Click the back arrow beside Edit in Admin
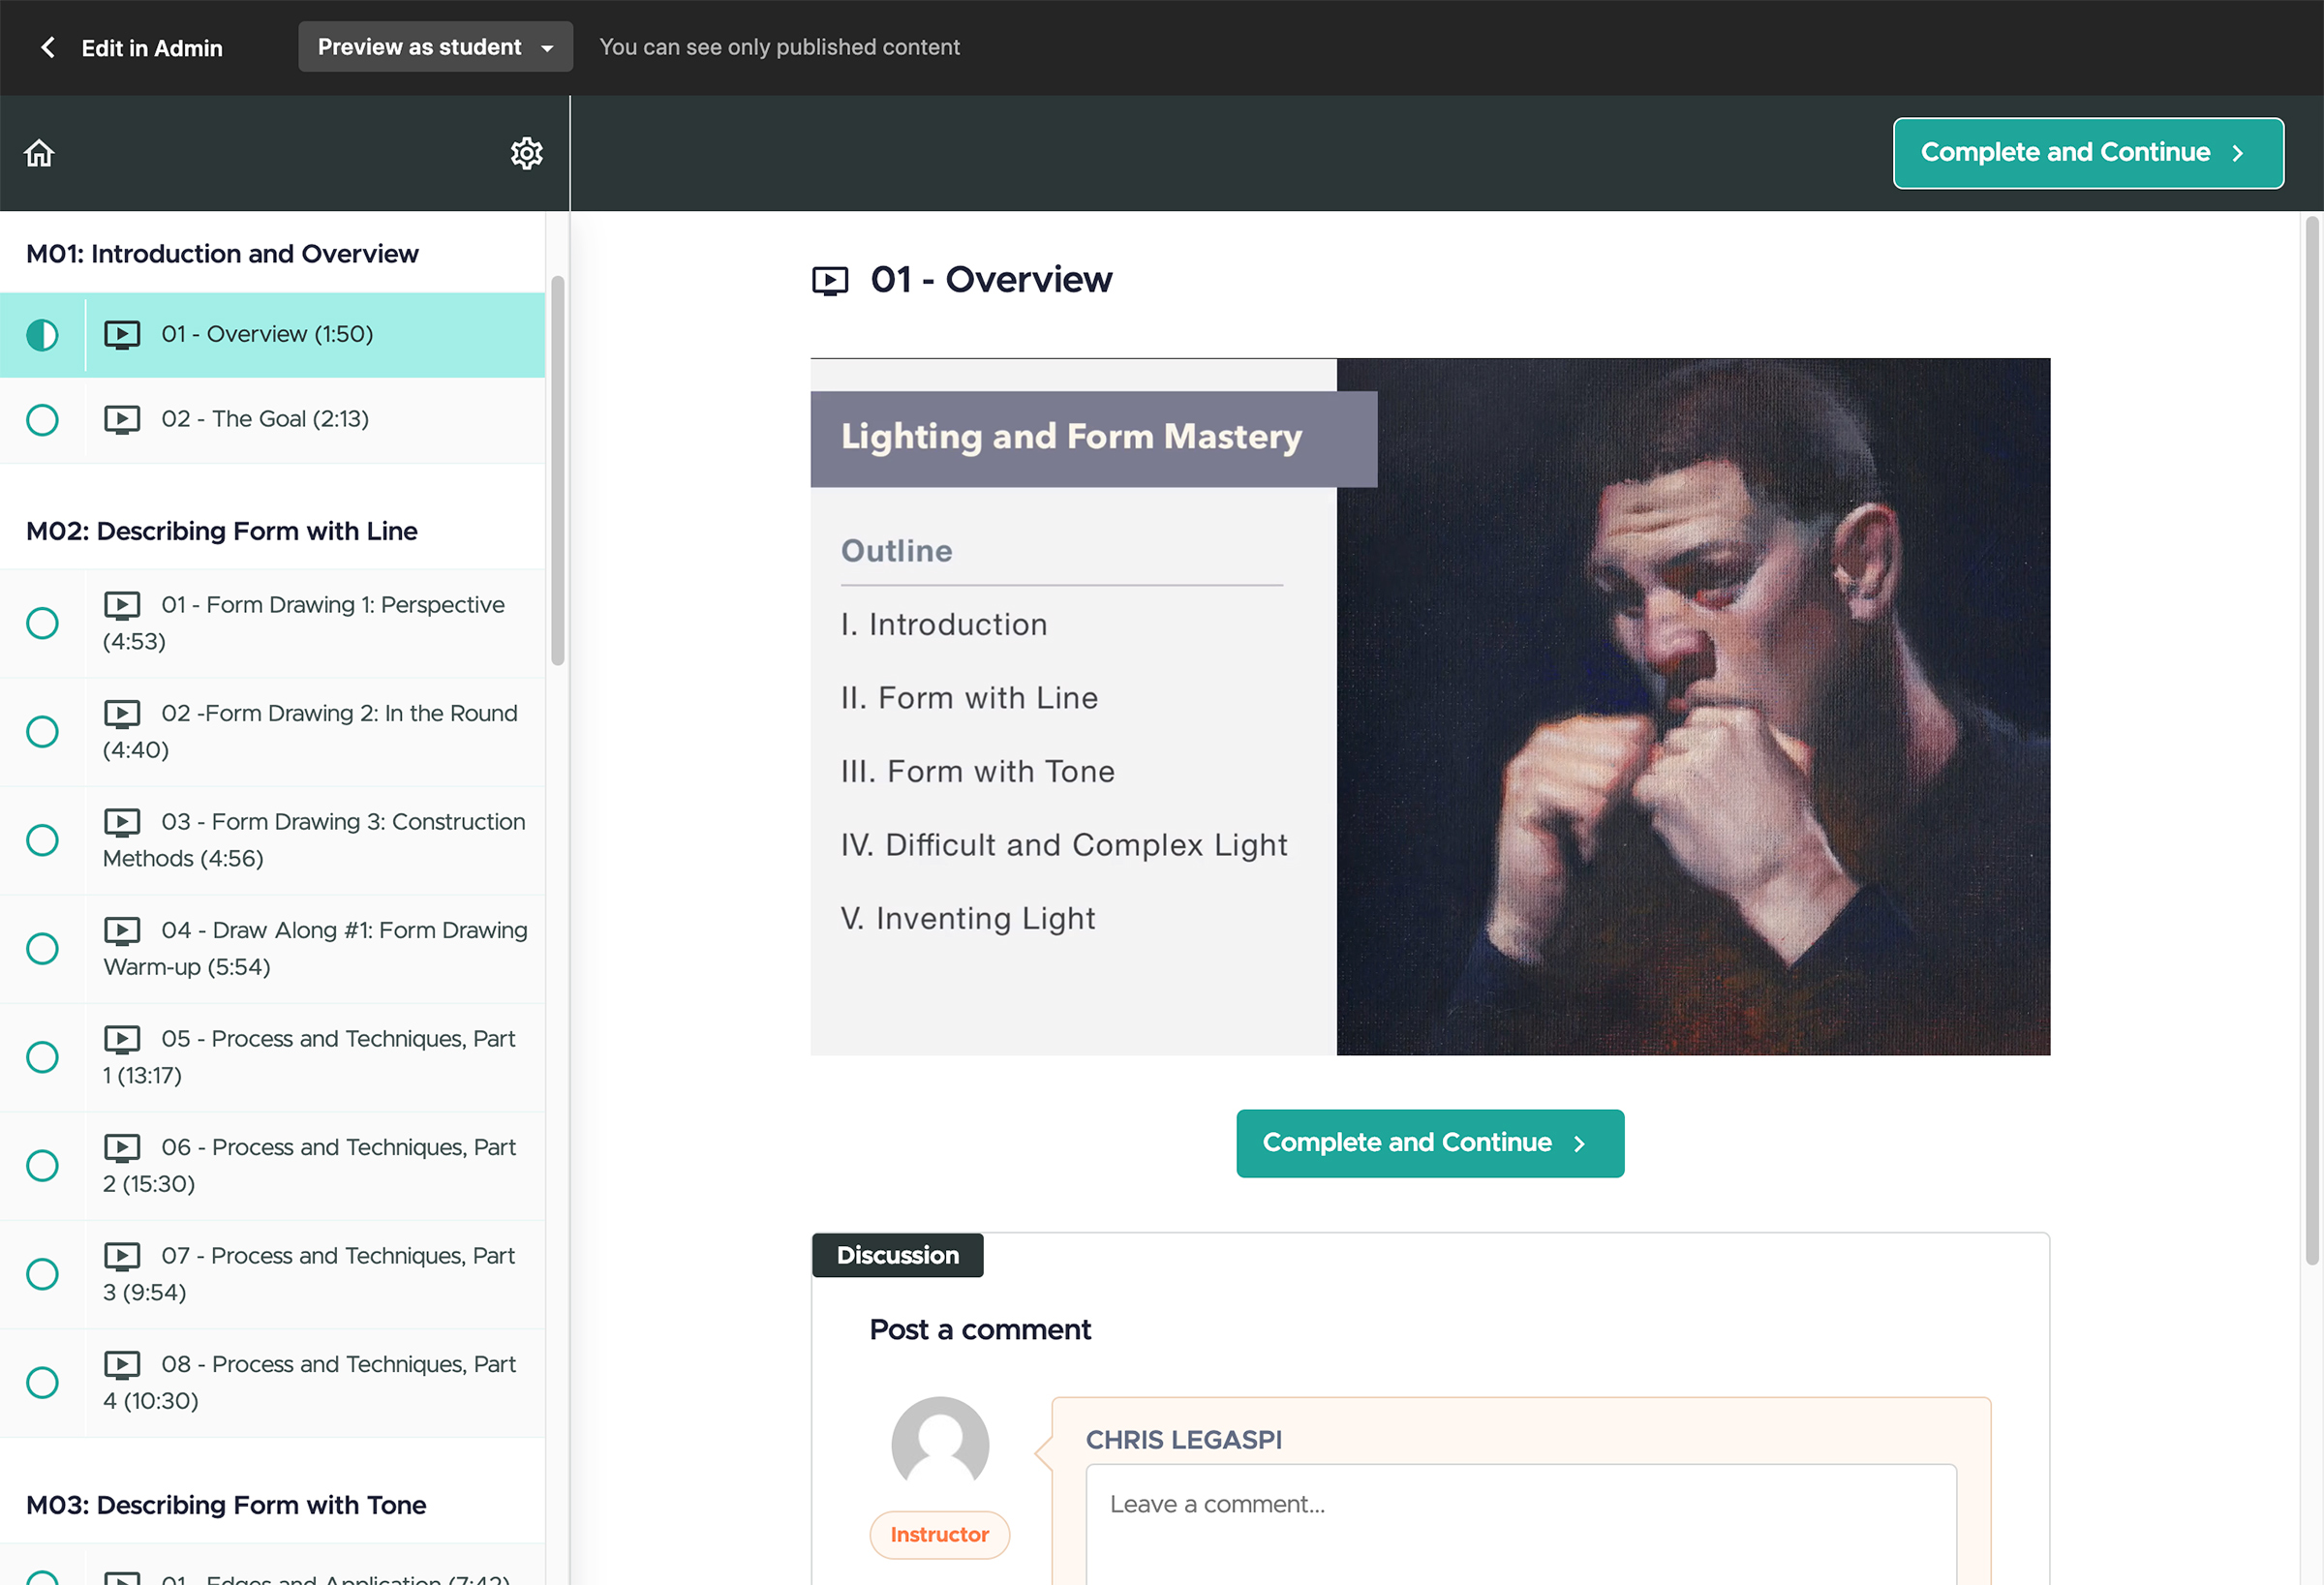The width and height of the screenshot is (2324, 1585). coord(47,47)
